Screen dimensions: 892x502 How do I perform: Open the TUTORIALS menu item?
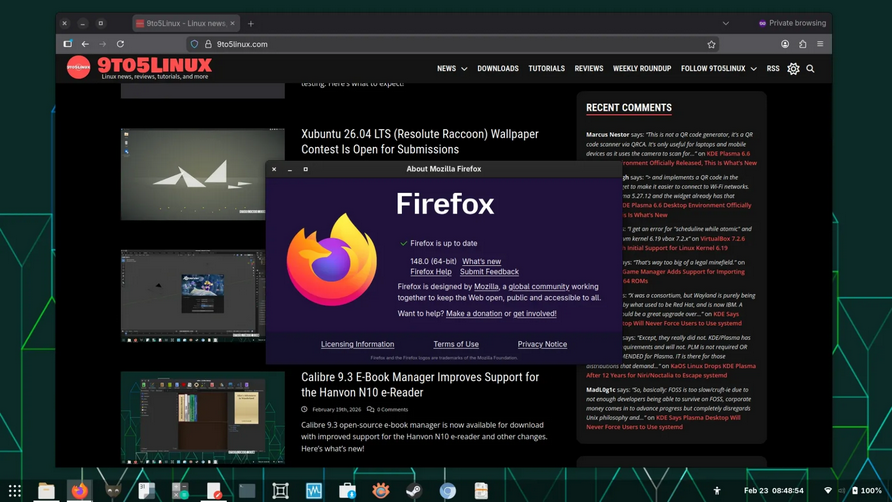[546, 69]
